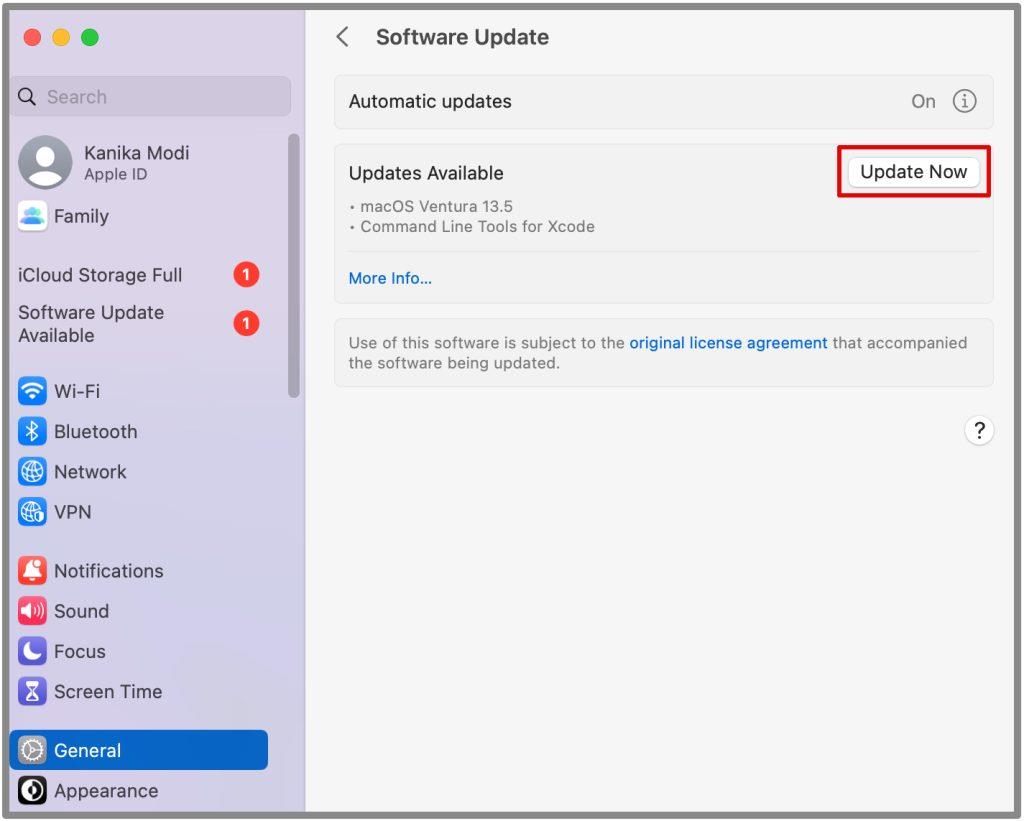1024x821 pixels.
Task: Click the help question mark button
Action: [x=978, y=430]
